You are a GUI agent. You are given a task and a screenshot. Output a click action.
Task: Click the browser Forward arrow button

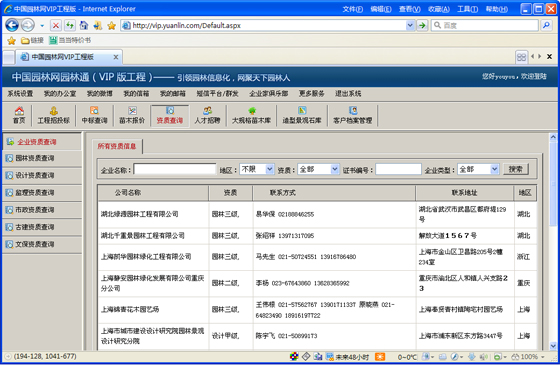28,25
